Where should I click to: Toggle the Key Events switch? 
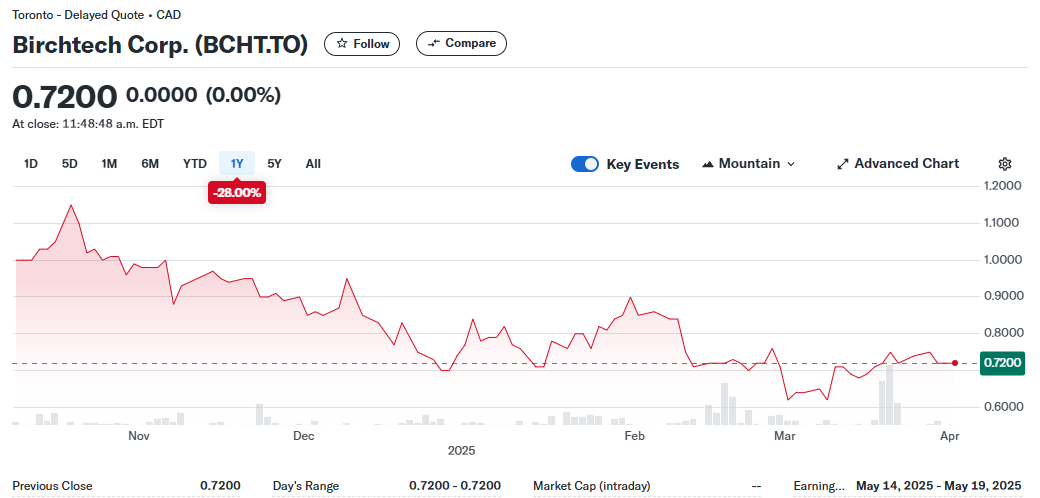pos(584,164)
